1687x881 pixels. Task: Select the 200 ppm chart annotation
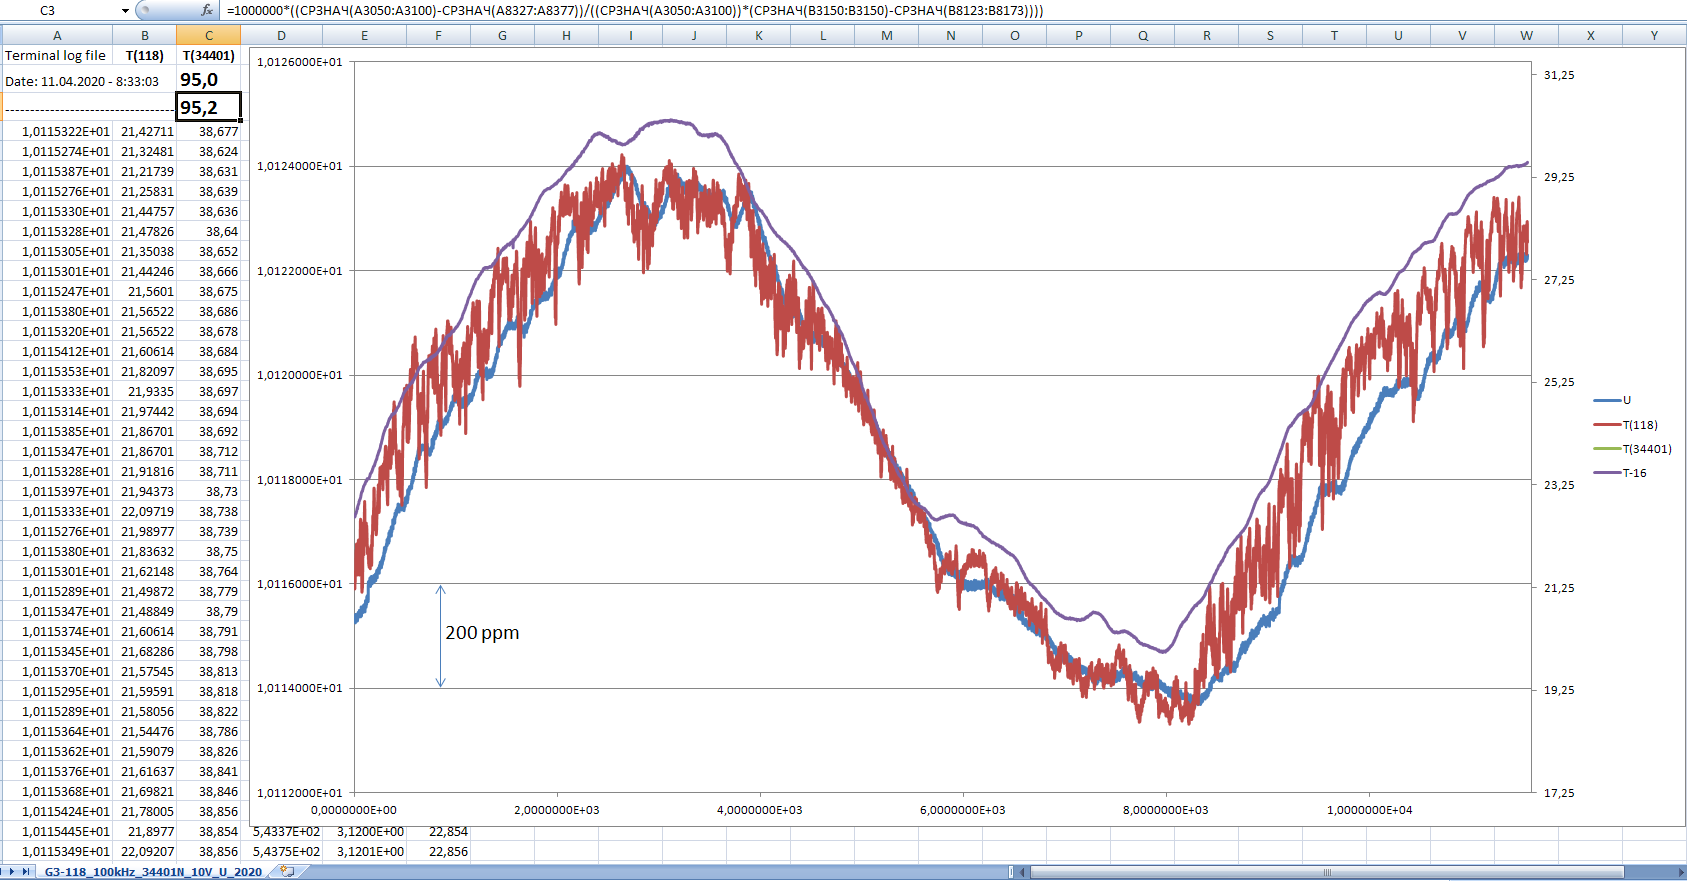coord(482,633)
